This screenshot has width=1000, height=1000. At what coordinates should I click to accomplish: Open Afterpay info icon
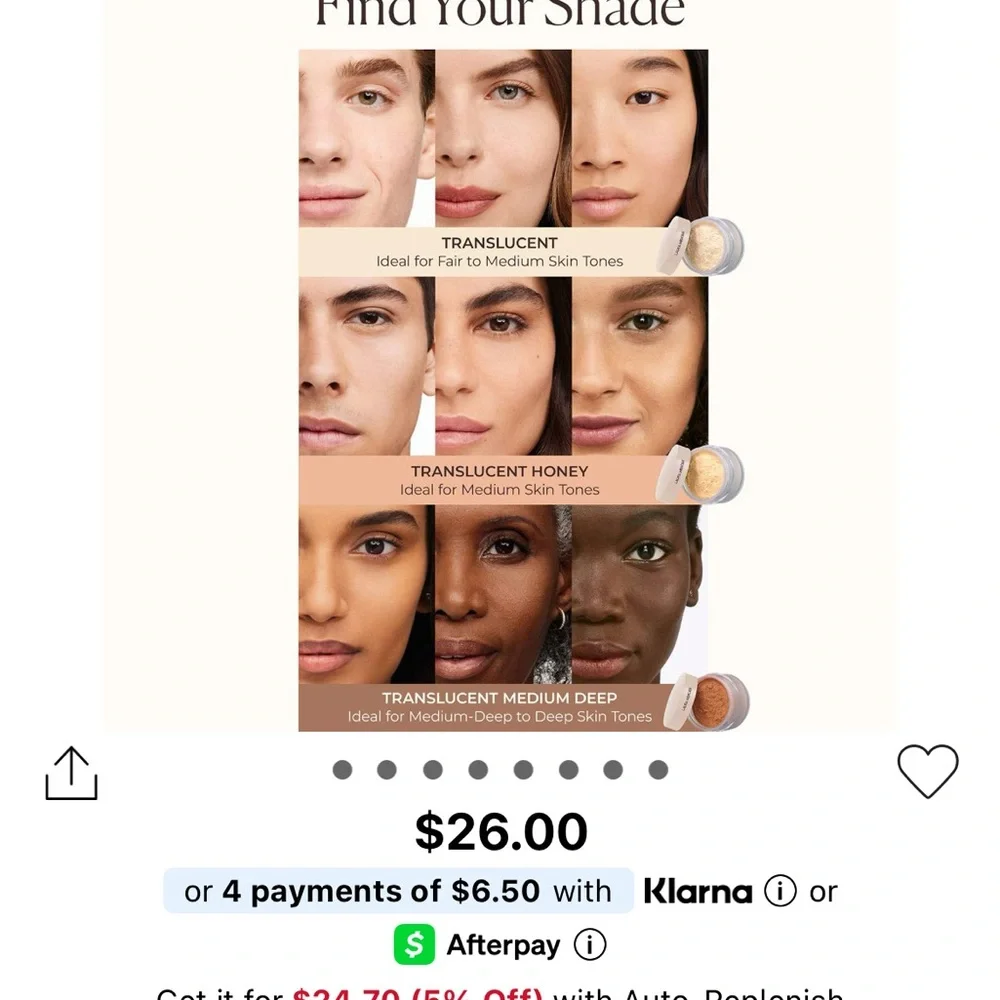[x=590, y=944]
